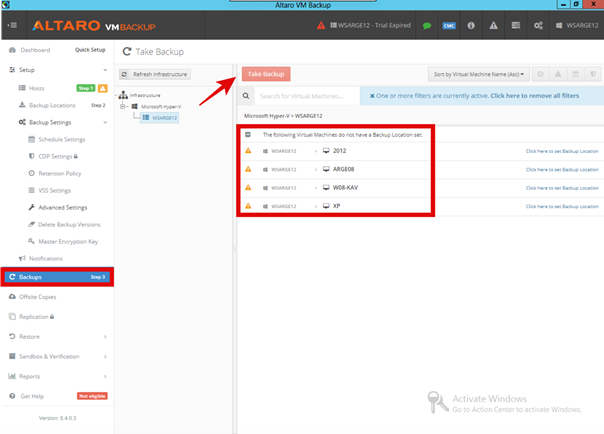Click the search magnifier icon
Screen dimensions: 604x434
click(246, 96)
